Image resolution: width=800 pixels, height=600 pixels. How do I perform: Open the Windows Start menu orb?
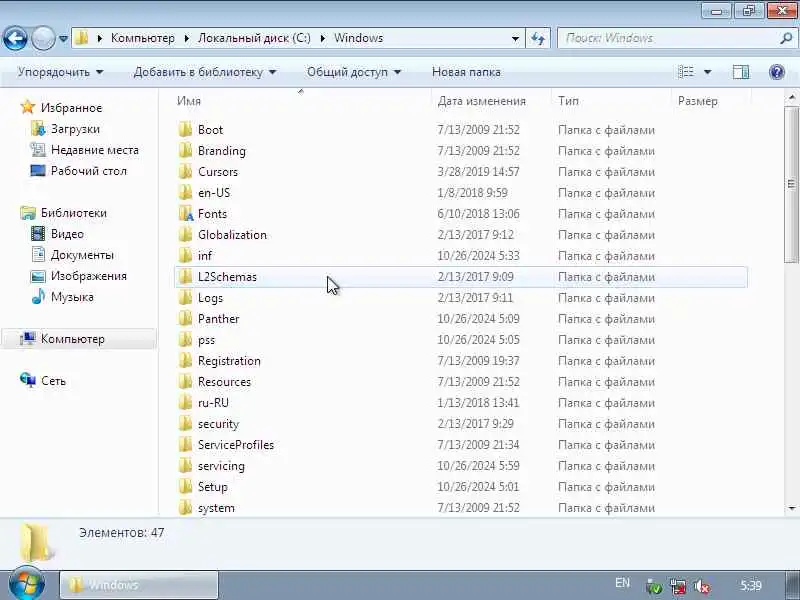coord(27,583)
